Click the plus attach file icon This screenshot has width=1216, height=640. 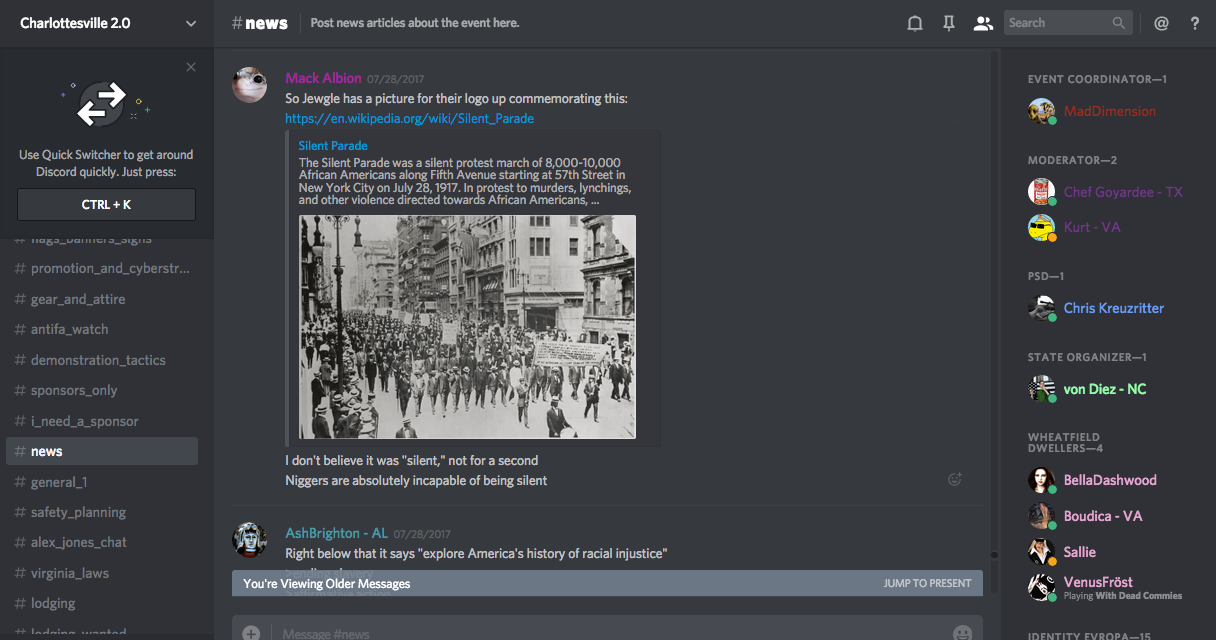pos(251,633)
